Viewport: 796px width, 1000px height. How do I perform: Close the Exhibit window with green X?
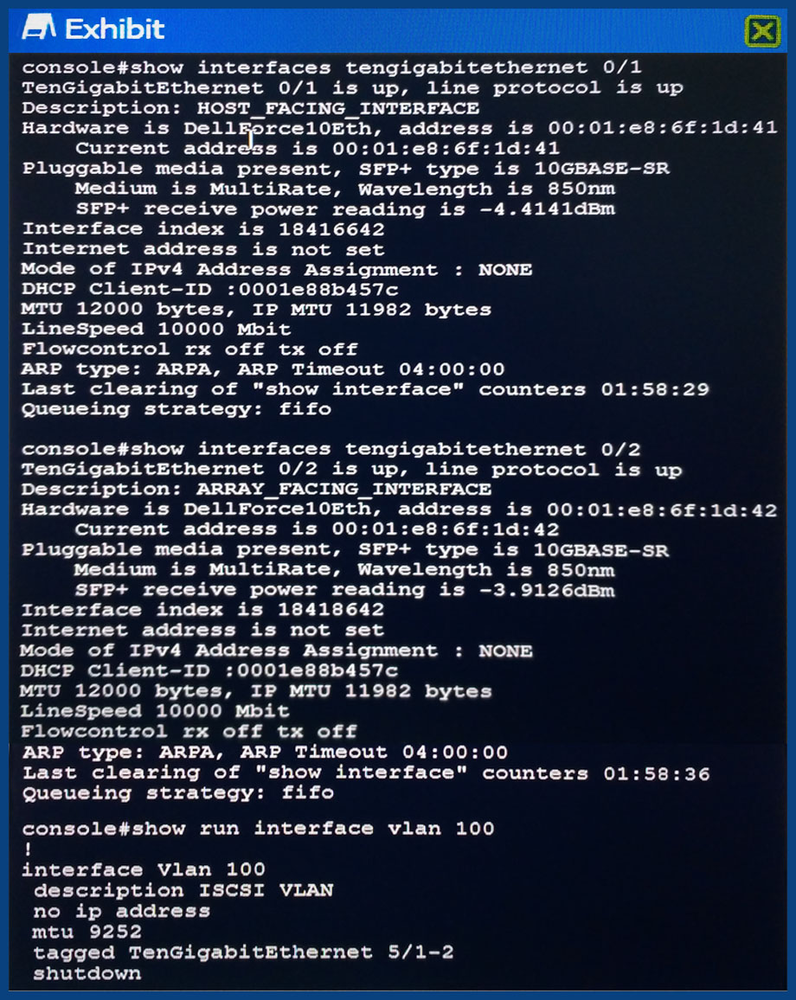pos(763,31)
